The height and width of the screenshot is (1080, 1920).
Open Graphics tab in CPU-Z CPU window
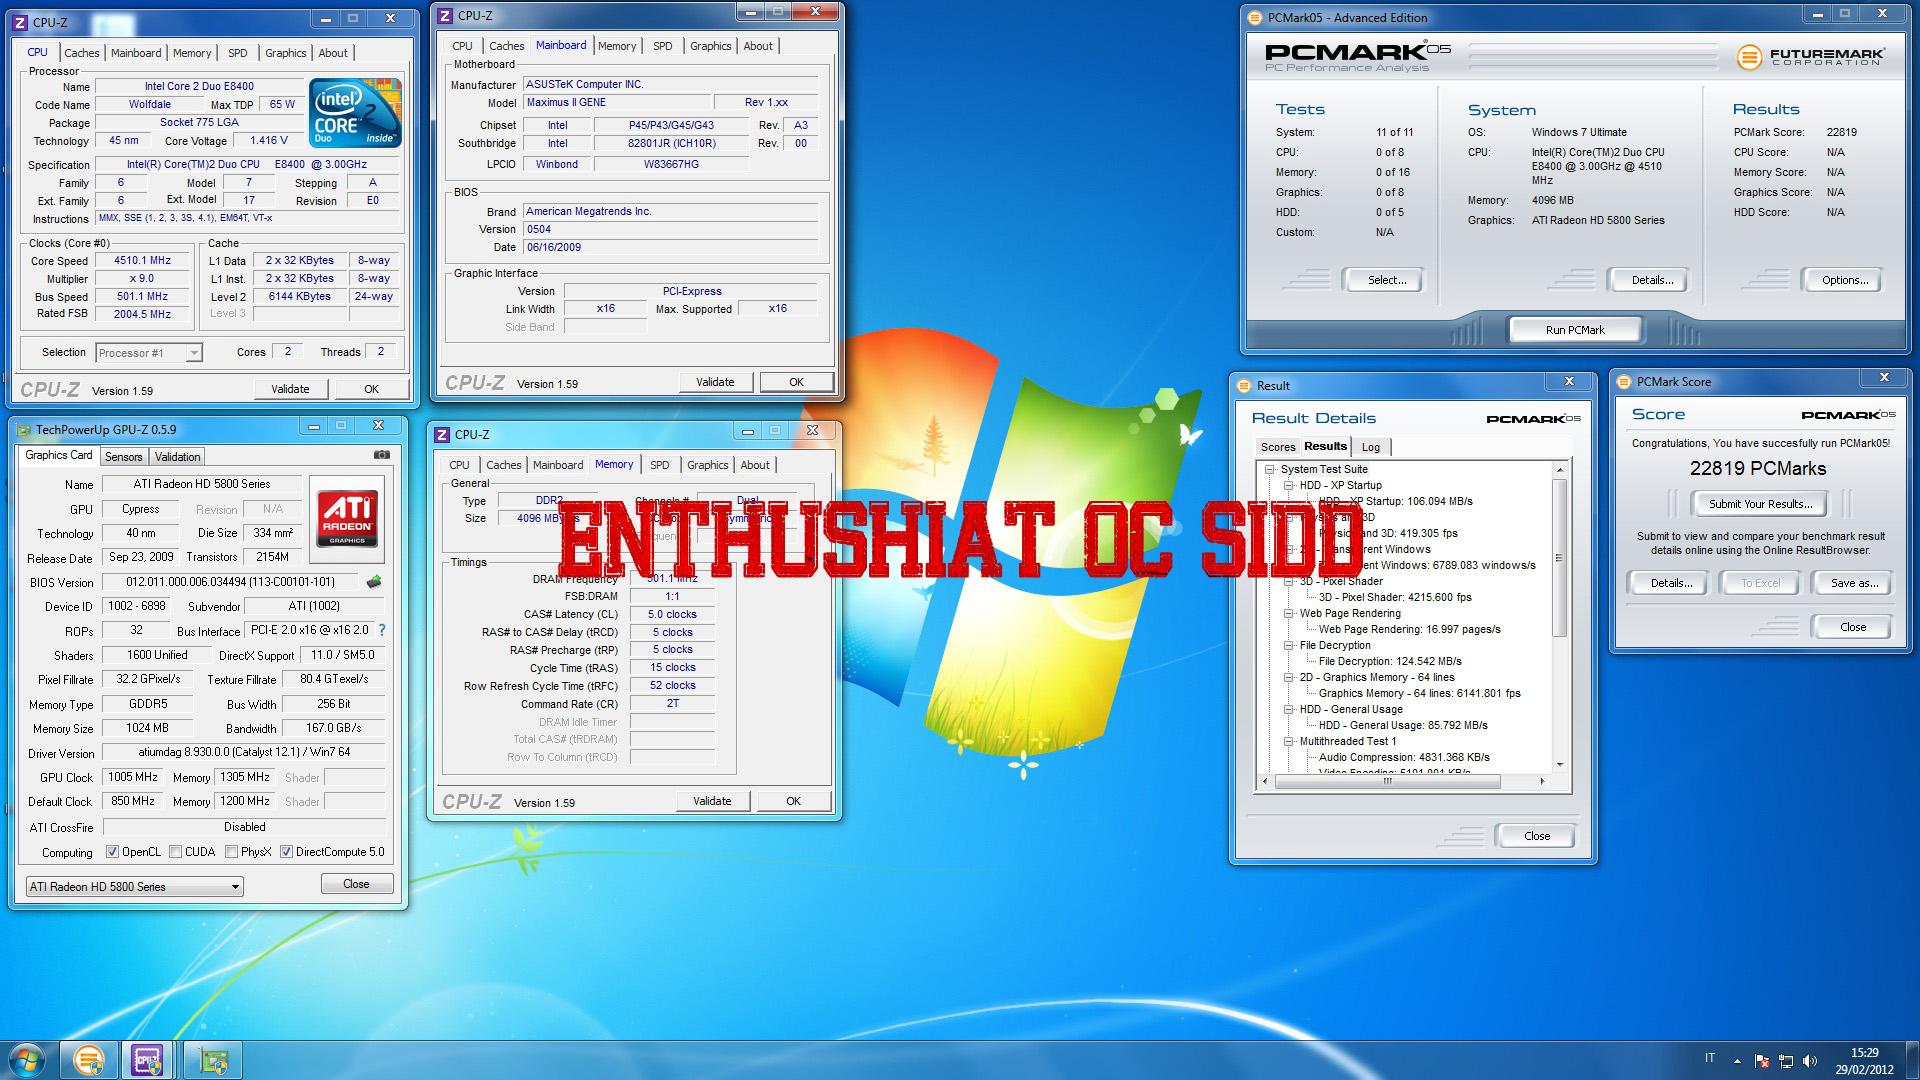click(x=286, y=53)
